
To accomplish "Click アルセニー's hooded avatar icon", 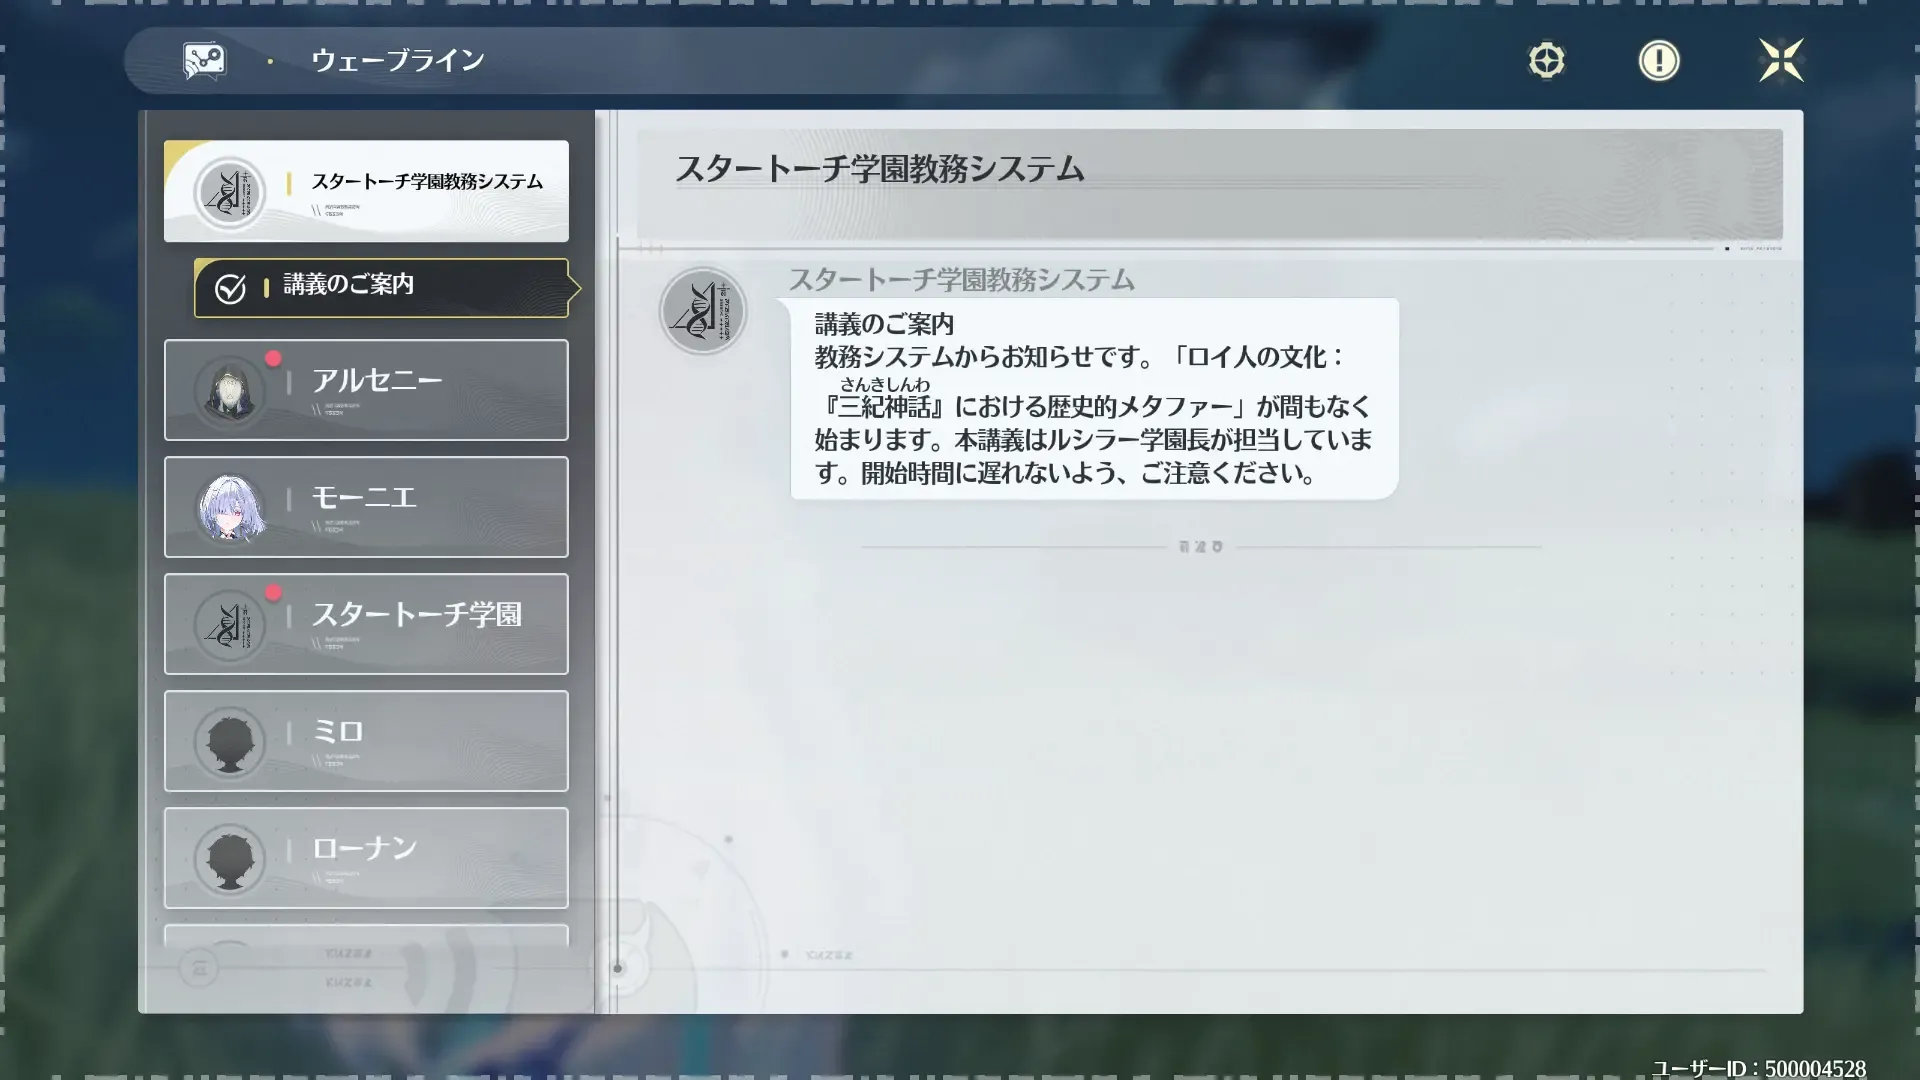I will (231, 390).
